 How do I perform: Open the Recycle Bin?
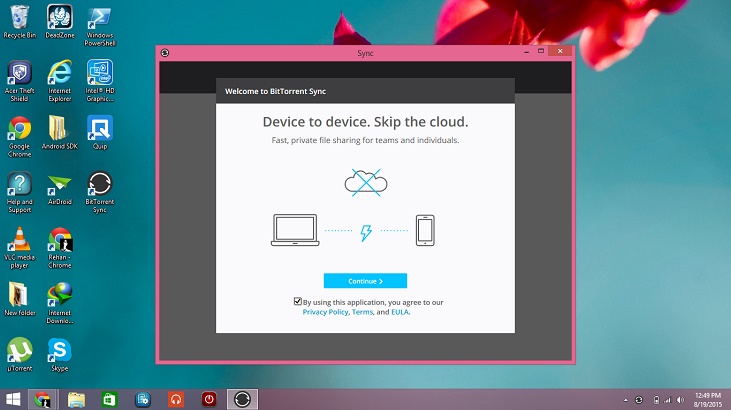click(19, 20)
